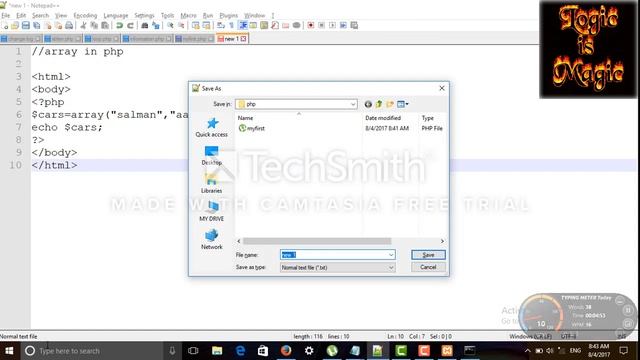
Task: Sort by the Date modified column header
Action: (x=383, y=118)
